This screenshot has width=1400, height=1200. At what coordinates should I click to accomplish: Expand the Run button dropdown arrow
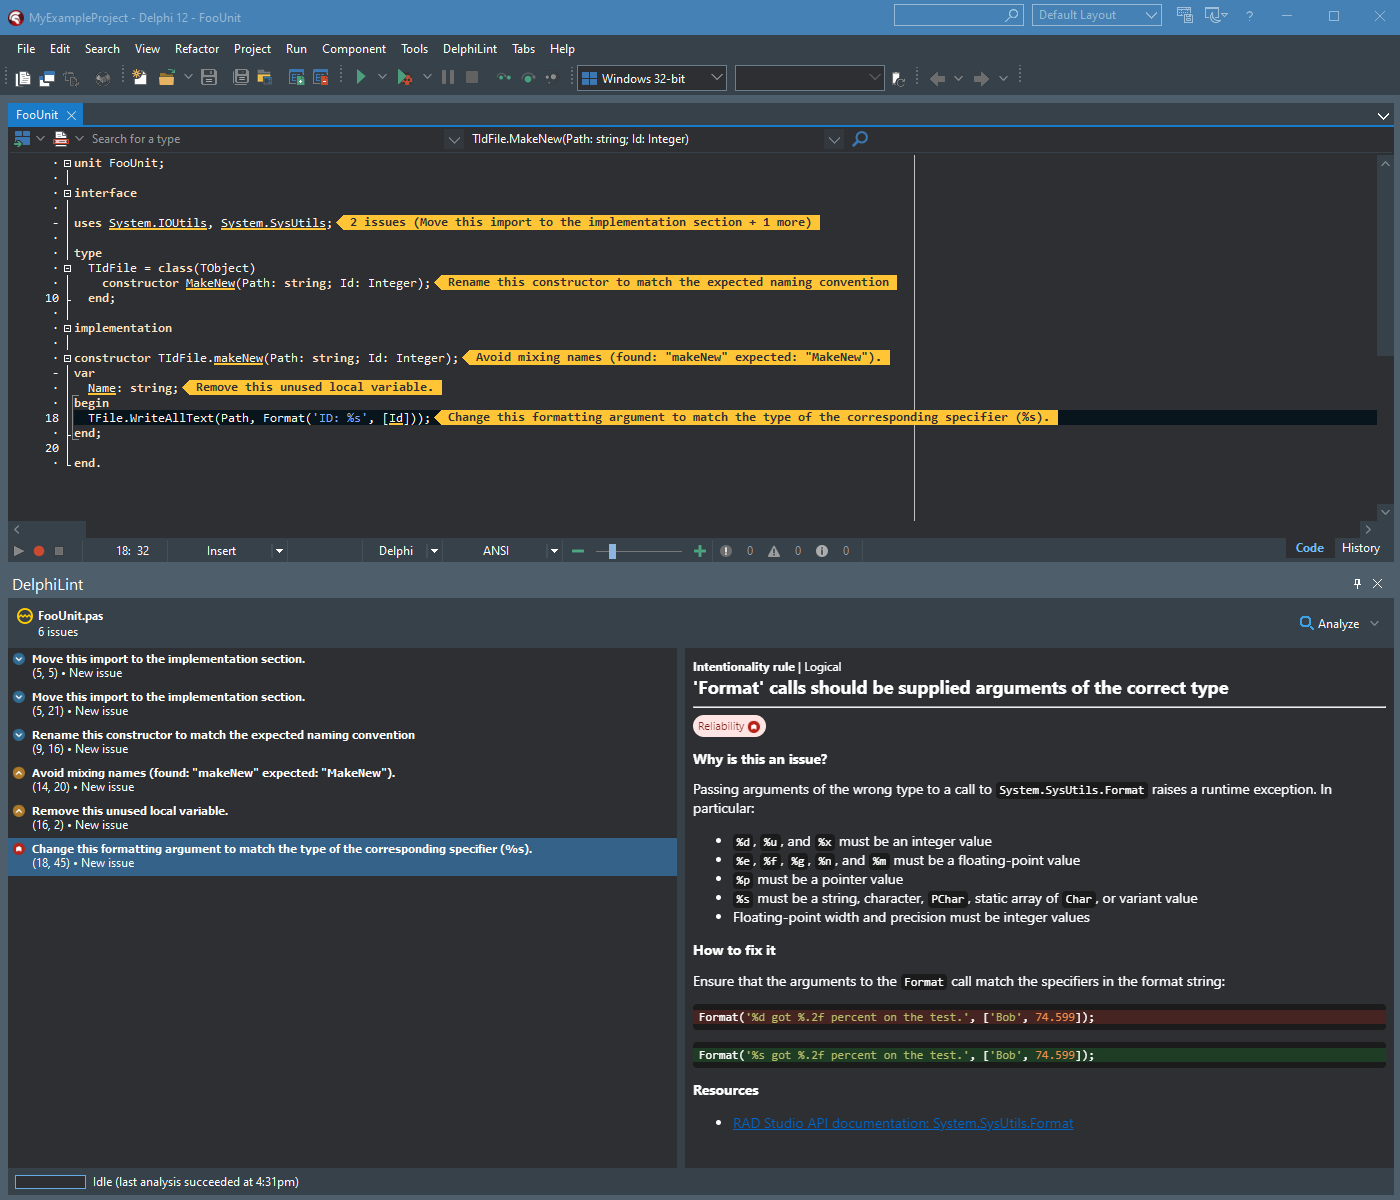[x=382, y=77]
